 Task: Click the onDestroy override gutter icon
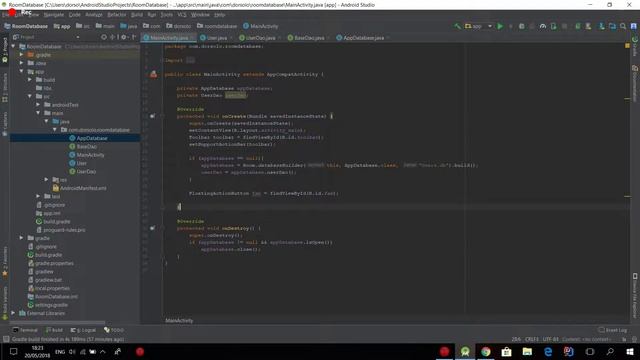tap(152, 228)
